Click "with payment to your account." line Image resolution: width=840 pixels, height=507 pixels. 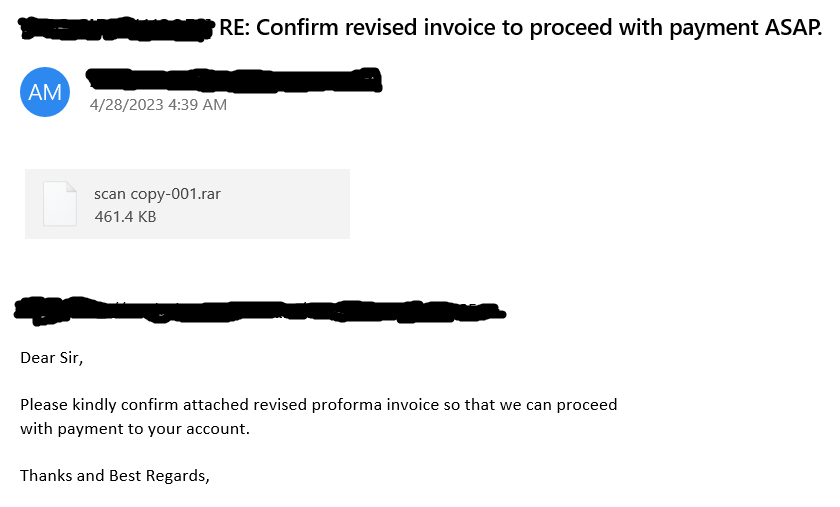(134, 429)
